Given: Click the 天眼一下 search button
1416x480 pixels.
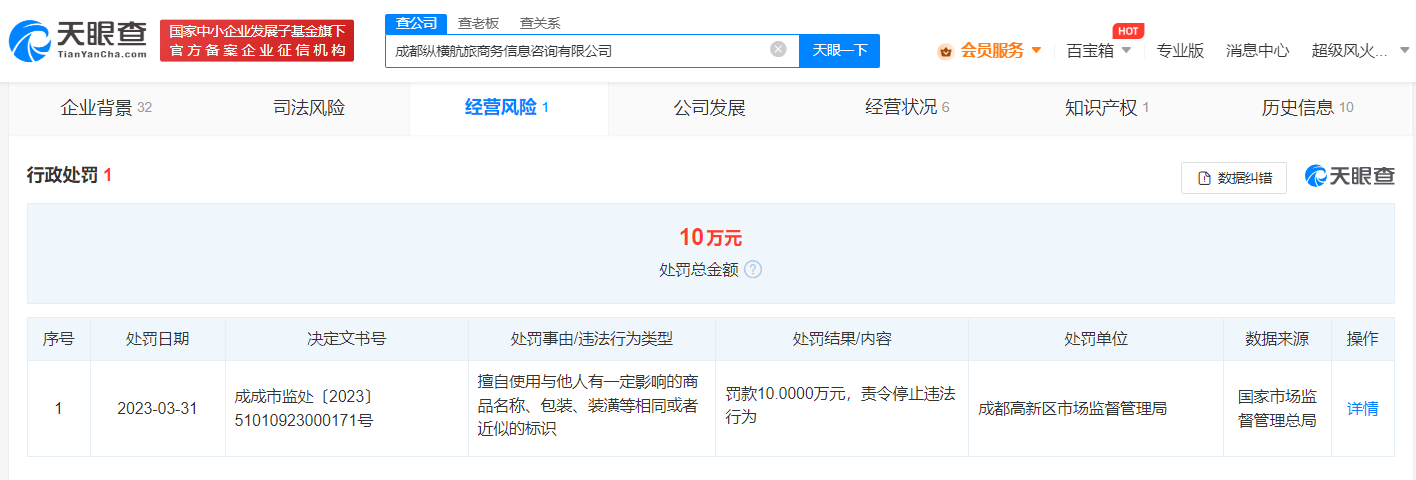Looking at the screenshot, I should click(x=840, y=50).
